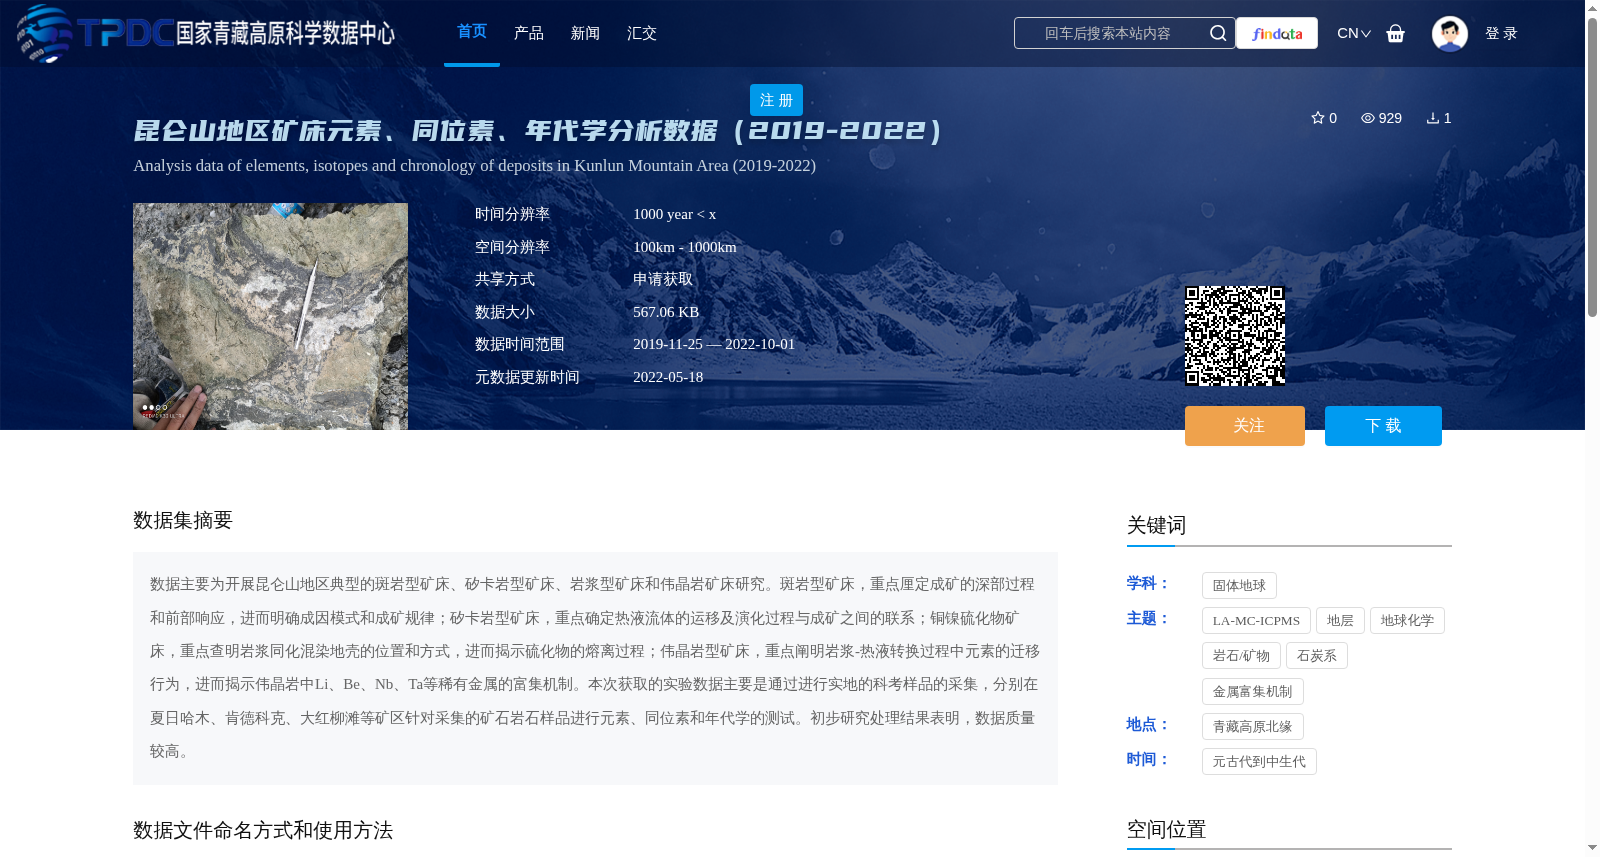Open the 产品 menu
This screenshot has height=857, width=1600.
[x=529, y=33]
